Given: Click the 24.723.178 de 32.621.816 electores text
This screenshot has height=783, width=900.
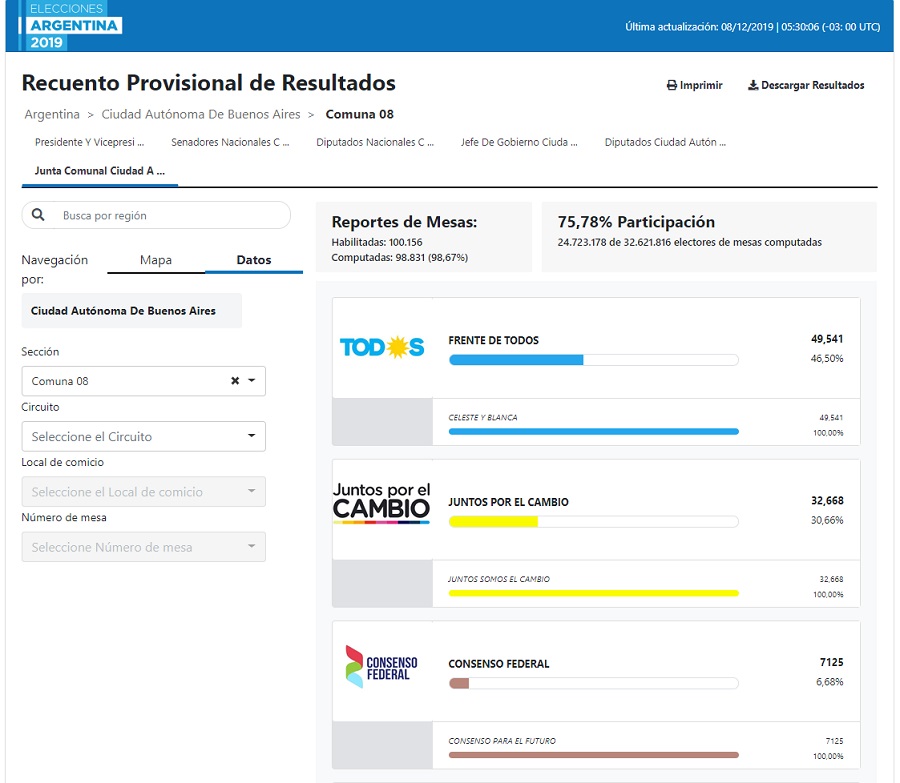Looking at the screenshot, I should (x=689, y=242).
